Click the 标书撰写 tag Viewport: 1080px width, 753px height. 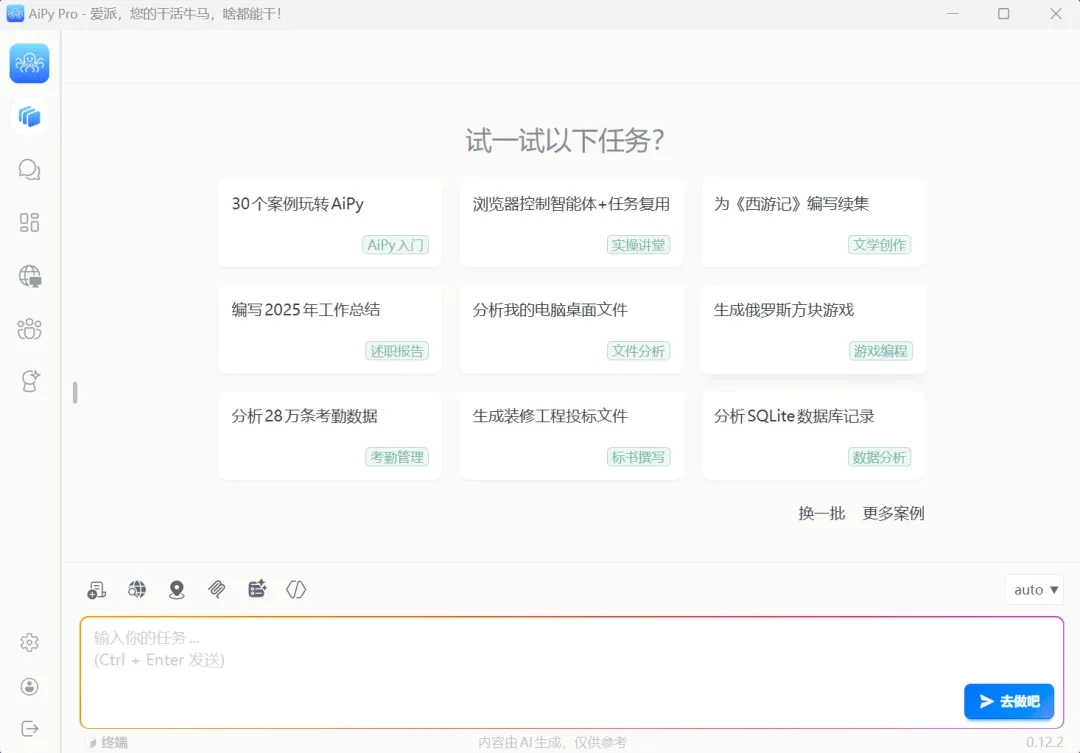pos(638,457)
